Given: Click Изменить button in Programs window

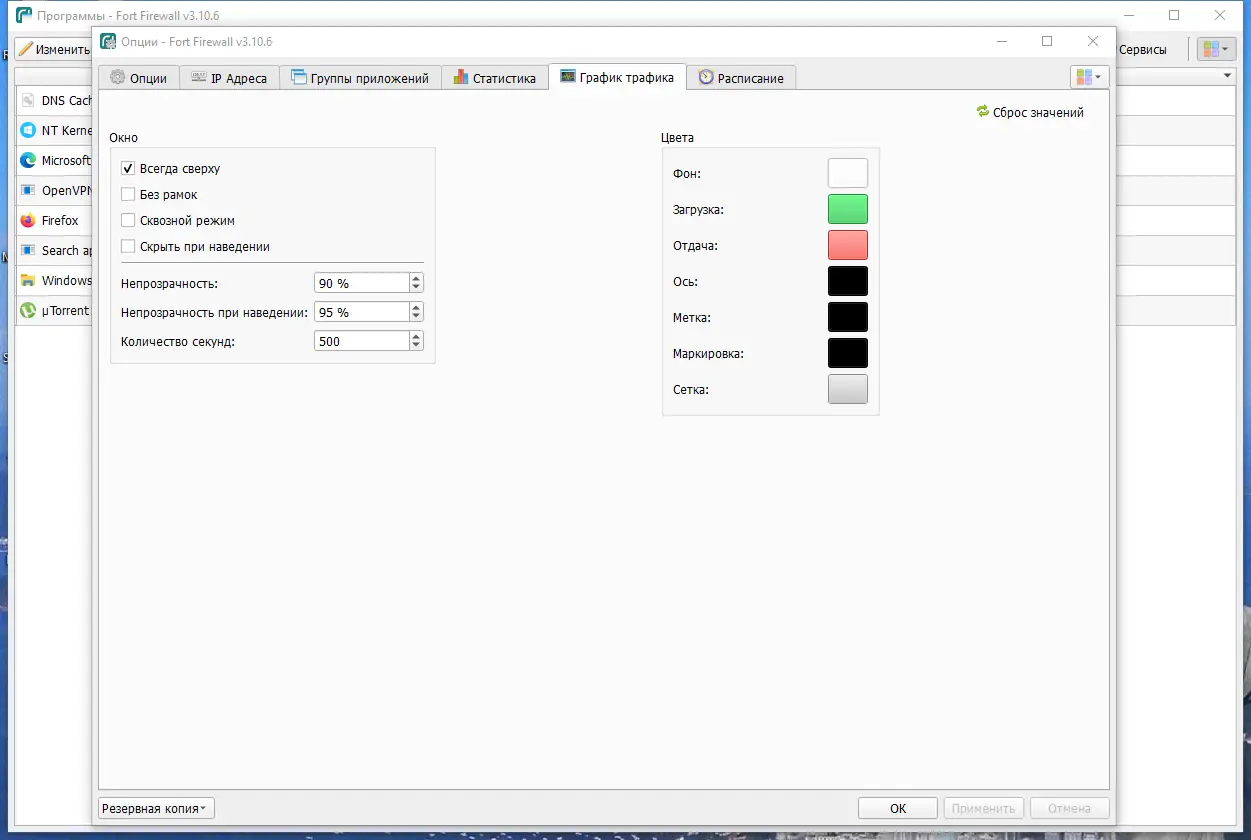Looking at the screenshot, I should pyautogui.click(x=53, y=49).
